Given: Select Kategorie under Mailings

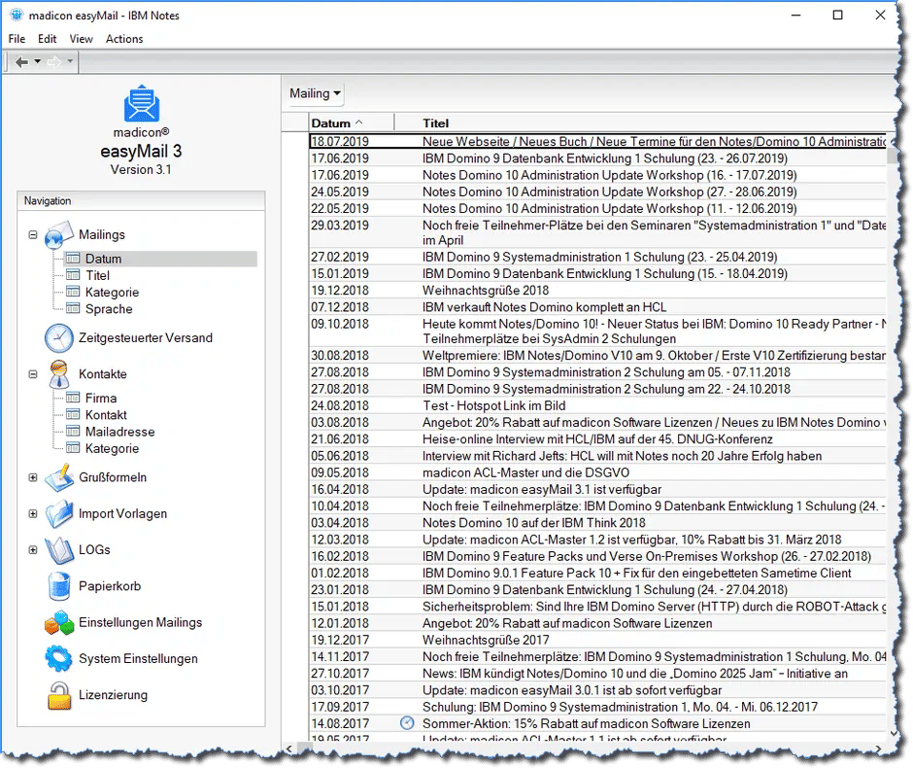Looking at the screenshot, I should 112,292.
